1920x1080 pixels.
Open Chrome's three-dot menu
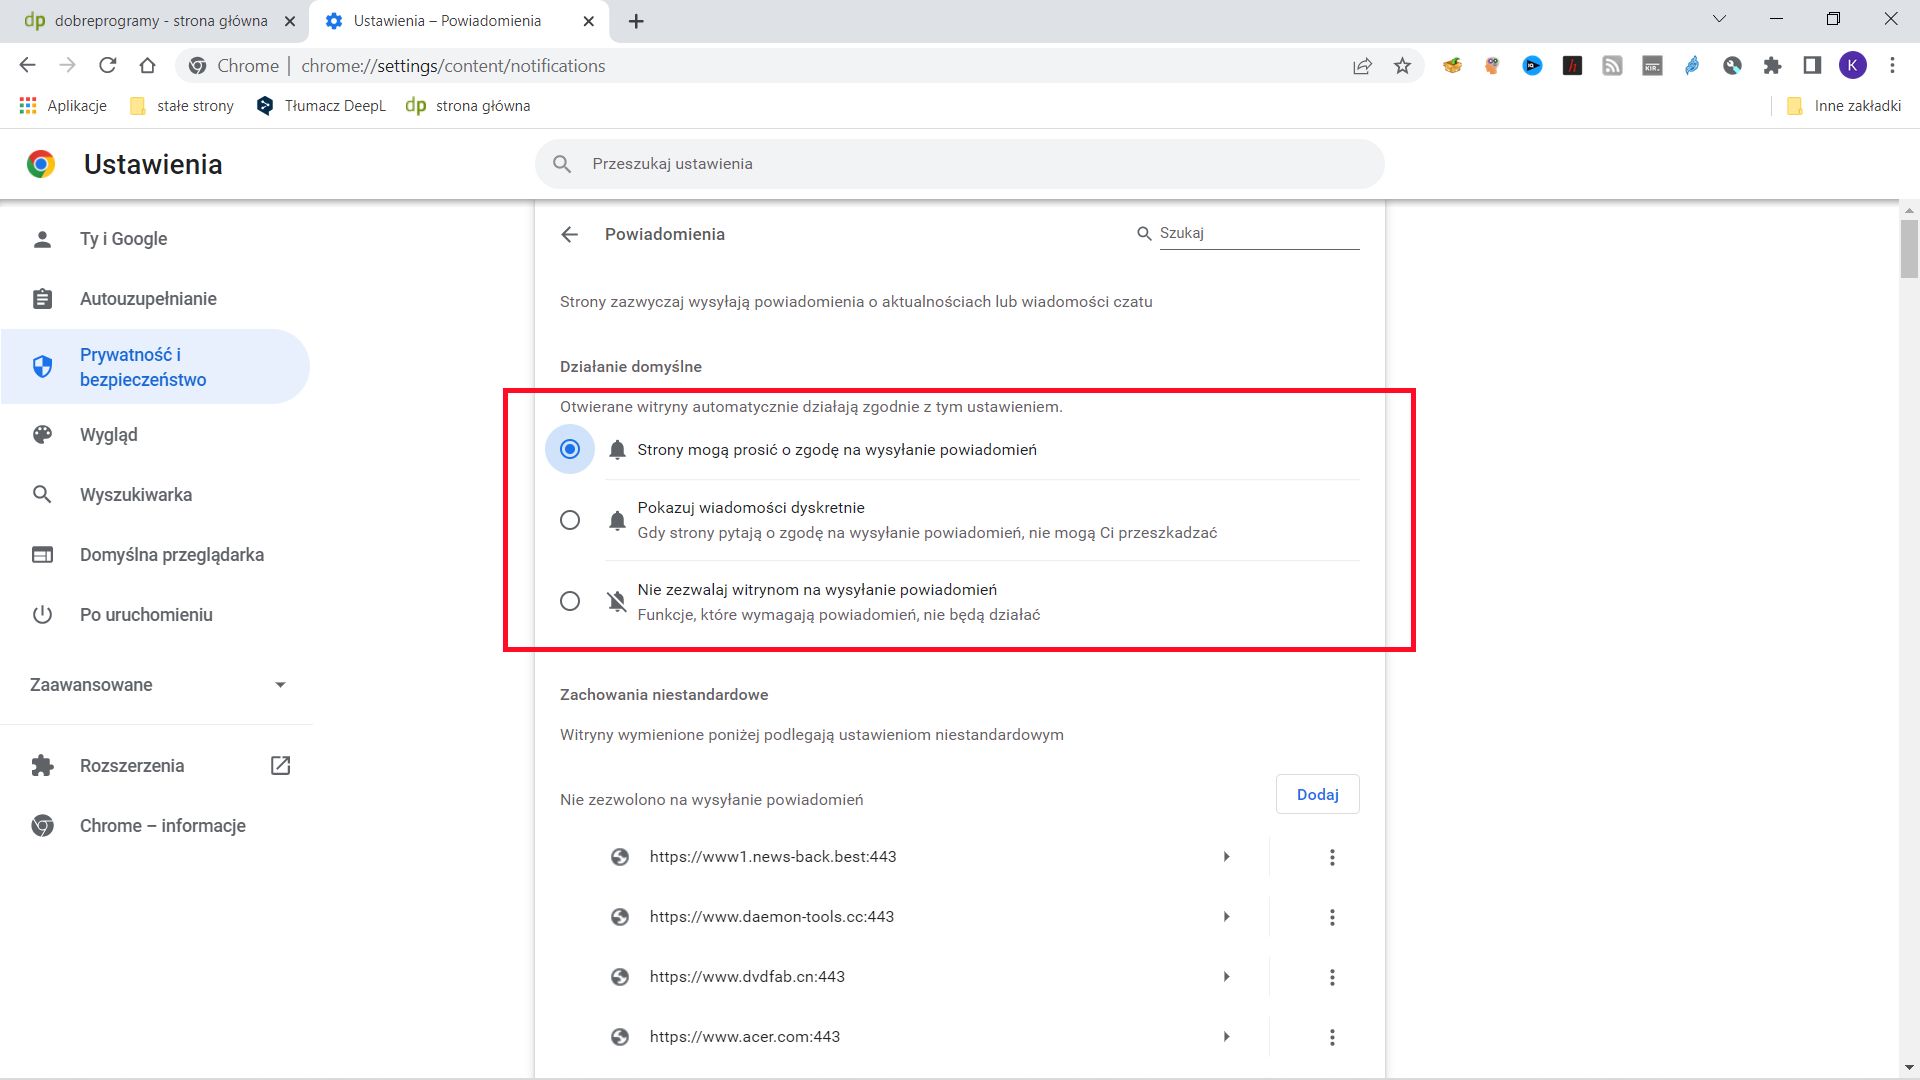(x=1891, y=65)
